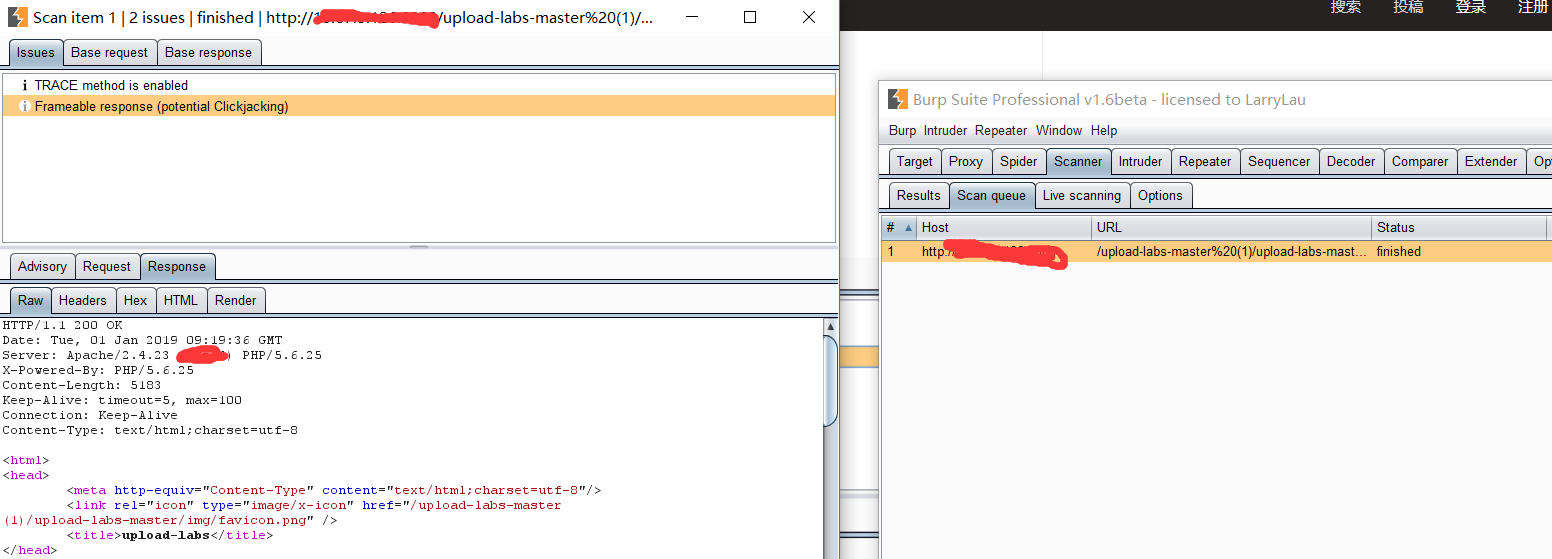The width and height of the screenshot is (1552, 559).
Task: Click the info icon beside the TRACE method issue
Action: 24,86
